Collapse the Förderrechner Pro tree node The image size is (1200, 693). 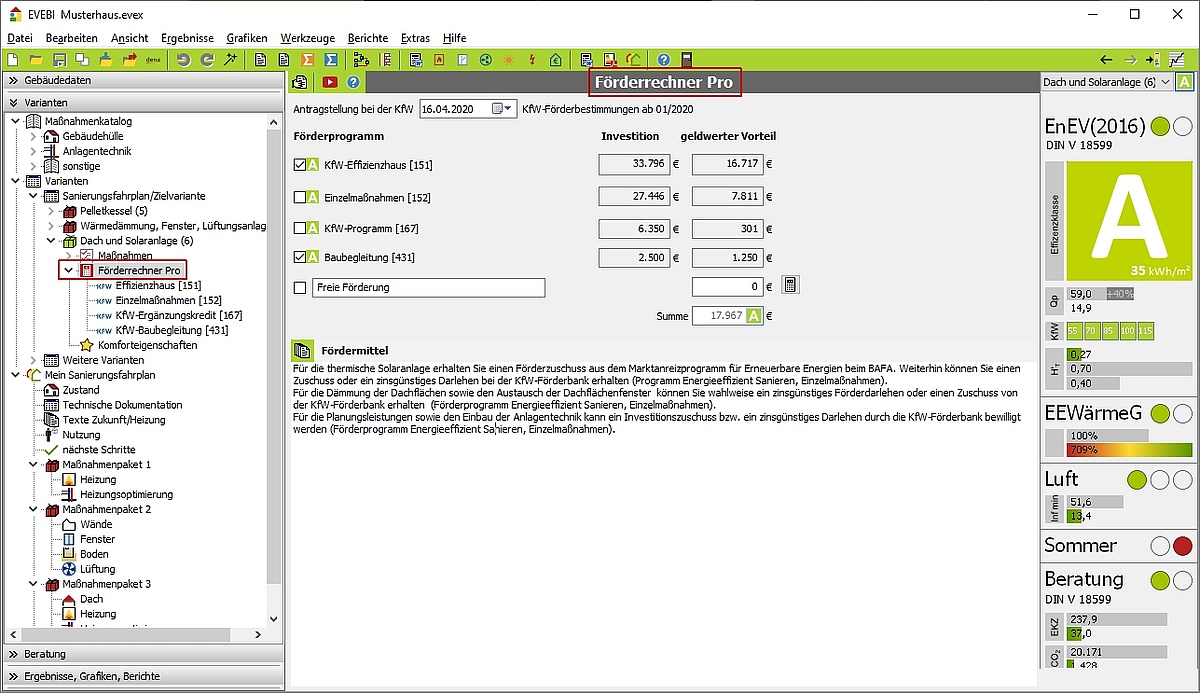pos(68,270)
